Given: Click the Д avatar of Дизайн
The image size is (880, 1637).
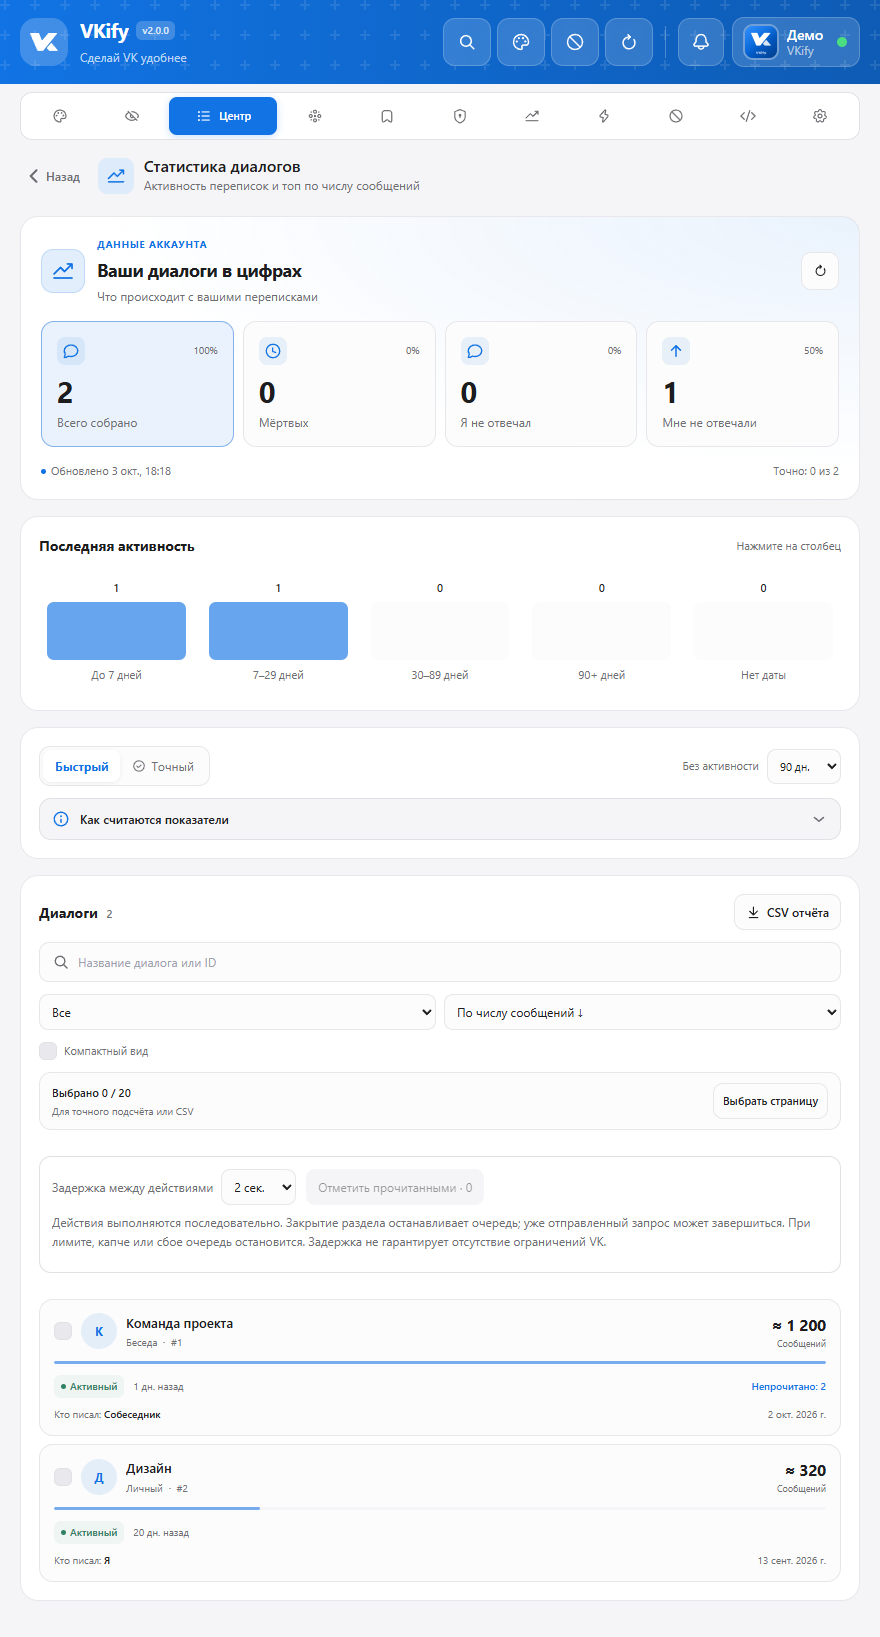Looking at the screenshot, I should click(99, 1477).
